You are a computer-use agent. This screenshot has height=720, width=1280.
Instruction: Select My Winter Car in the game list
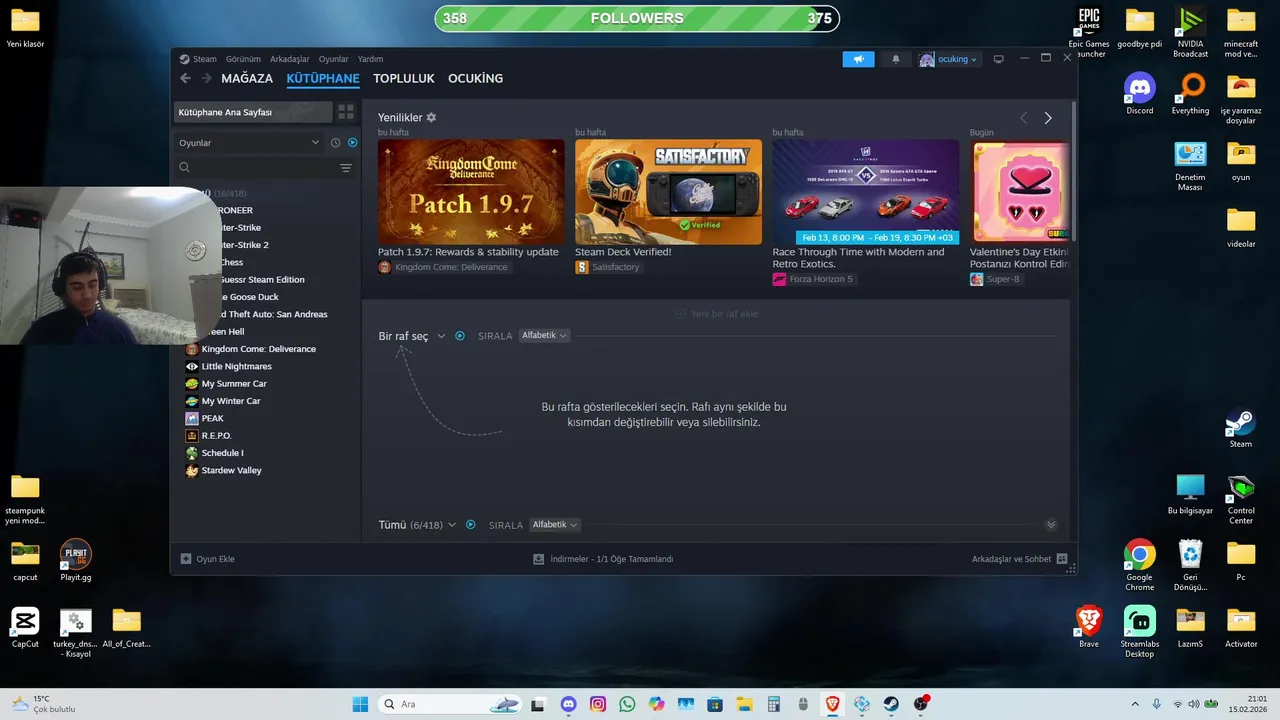(x=231, y=401)
